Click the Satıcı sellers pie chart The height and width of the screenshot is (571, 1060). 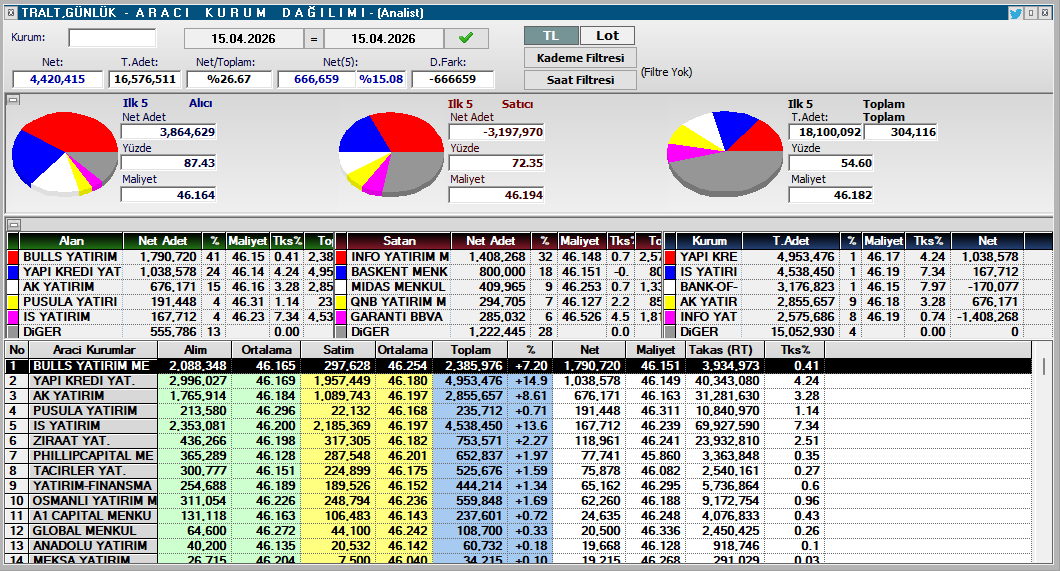pyautogui.click(x=391, y=154)
